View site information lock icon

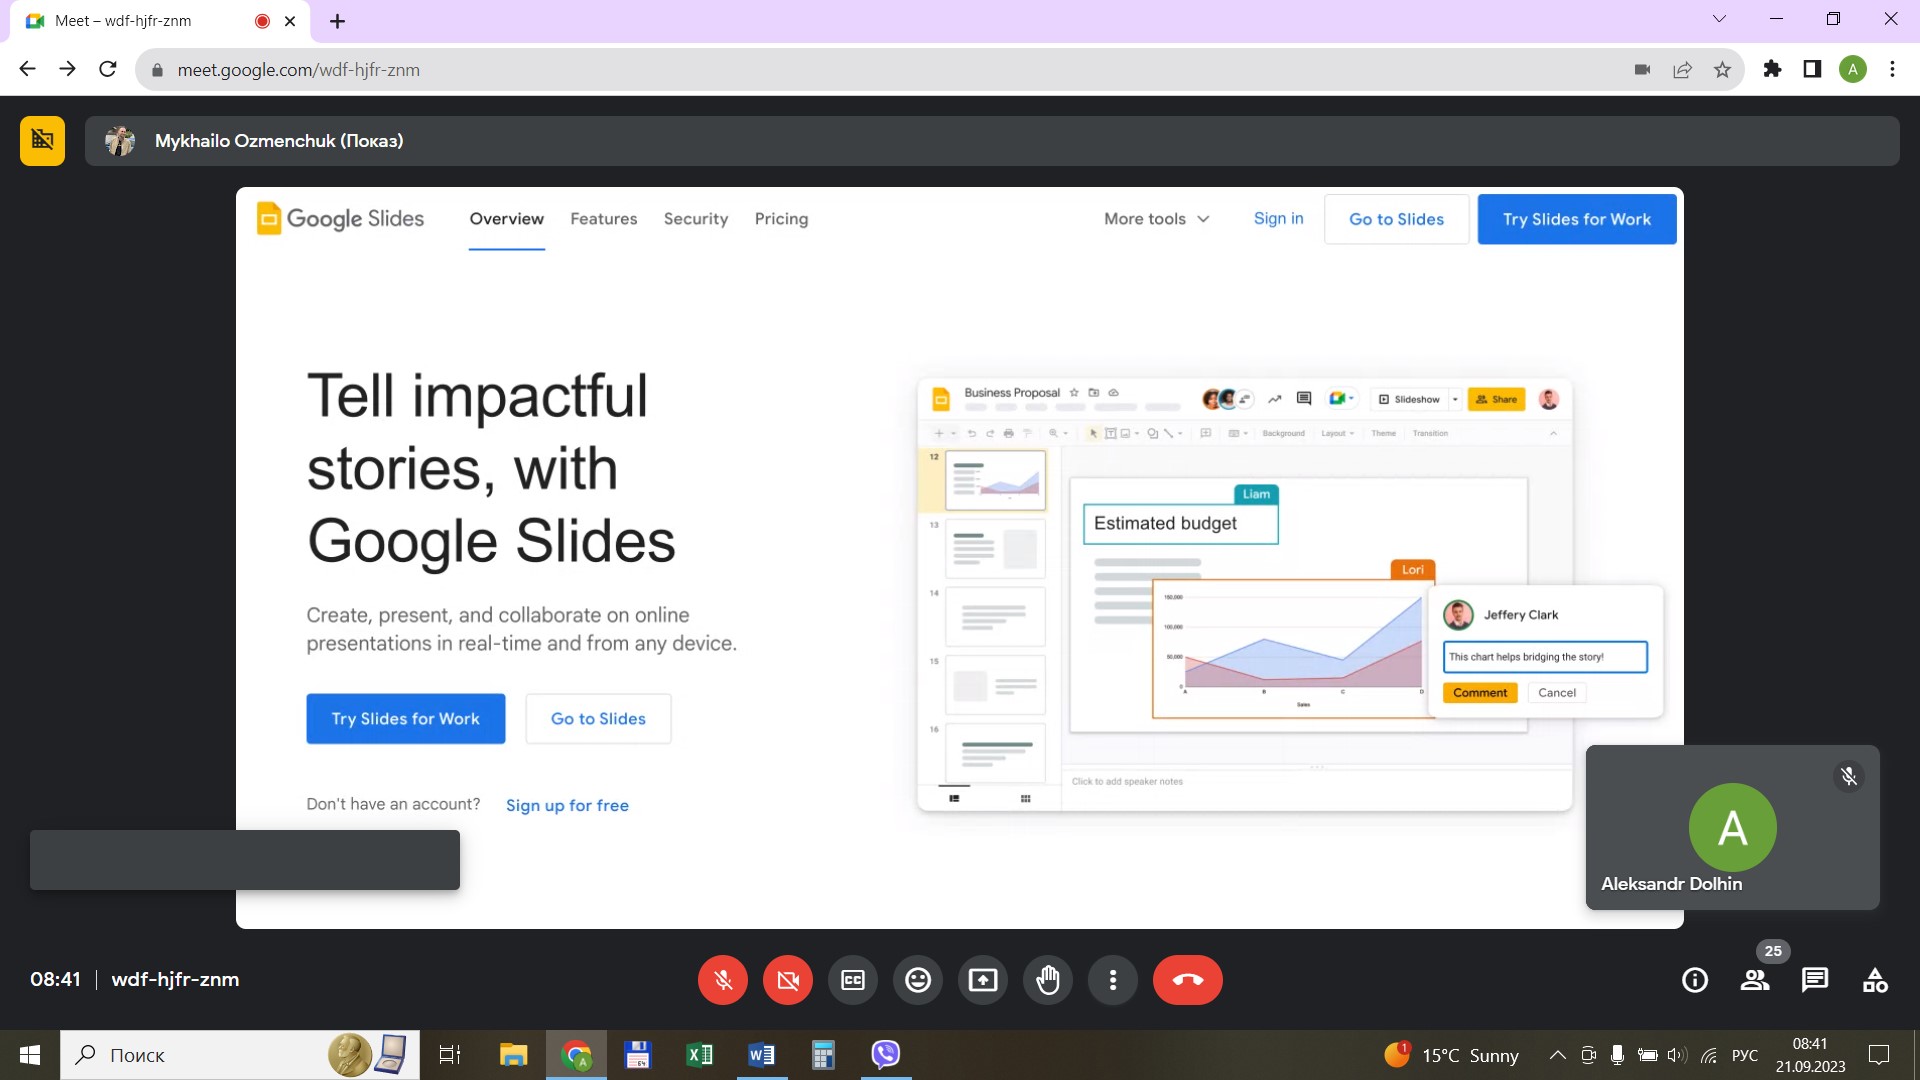(x=157, y=70)
